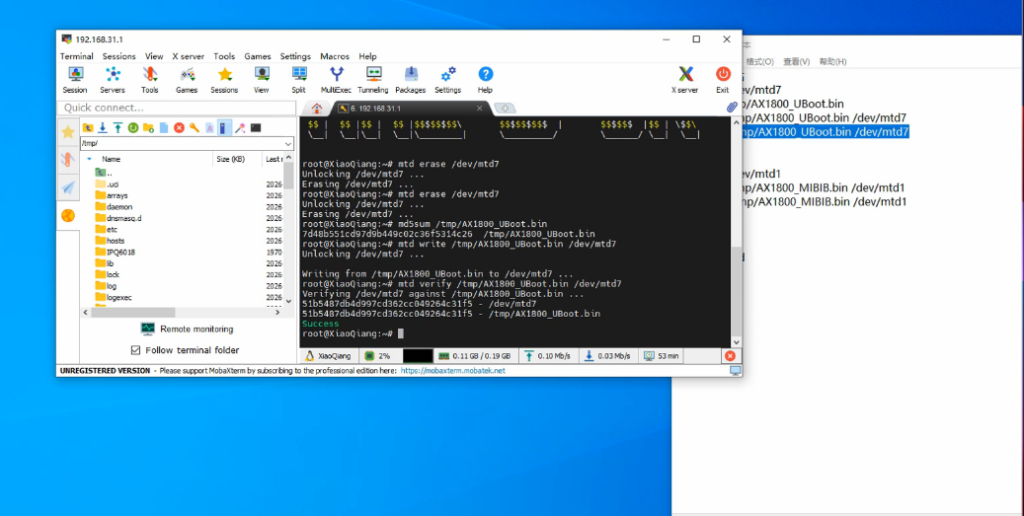Open a new tab with the tab button

pos(505,108)
